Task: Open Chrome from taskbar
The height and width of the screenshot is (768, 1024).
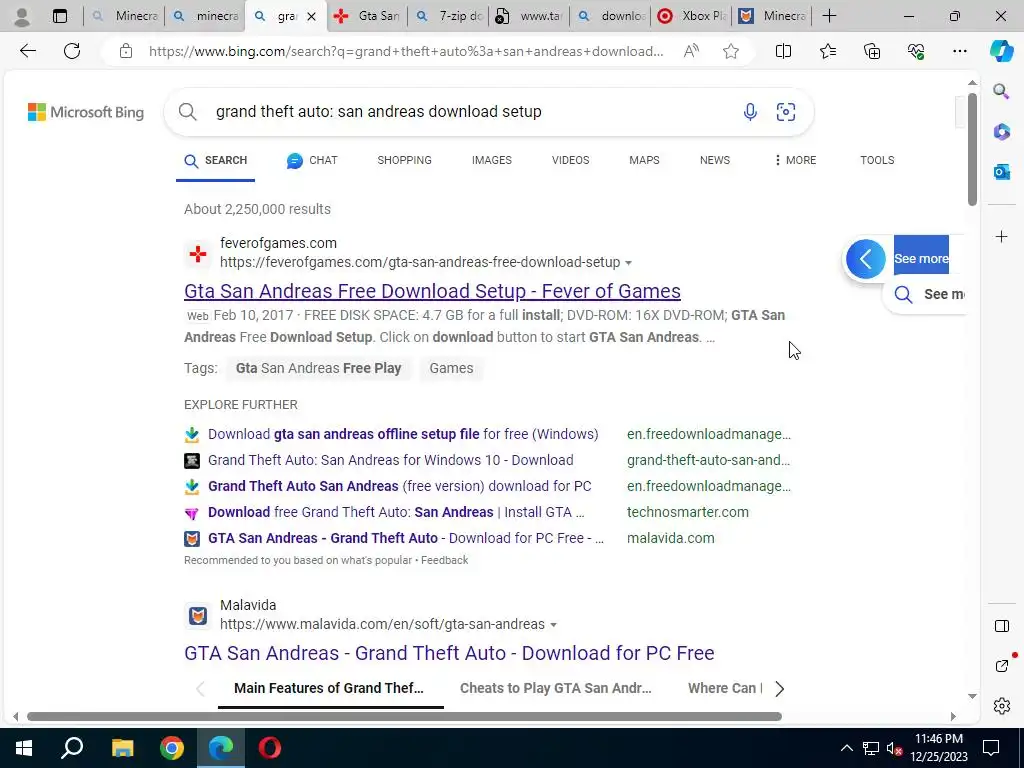Action: [x=172, y=748]
